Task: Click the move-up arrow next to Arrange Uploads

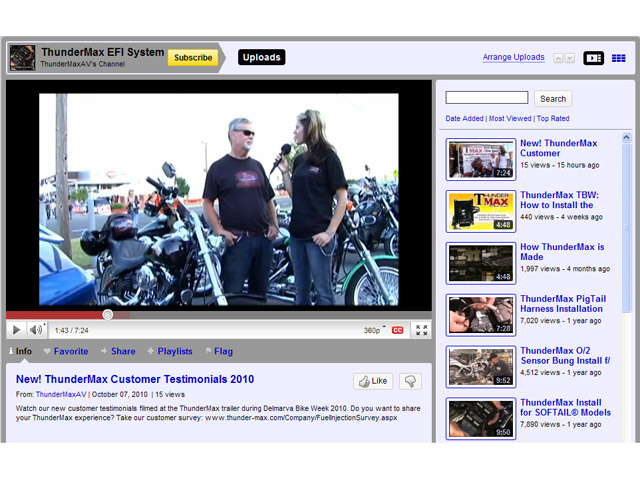Action: pos(558,58)
